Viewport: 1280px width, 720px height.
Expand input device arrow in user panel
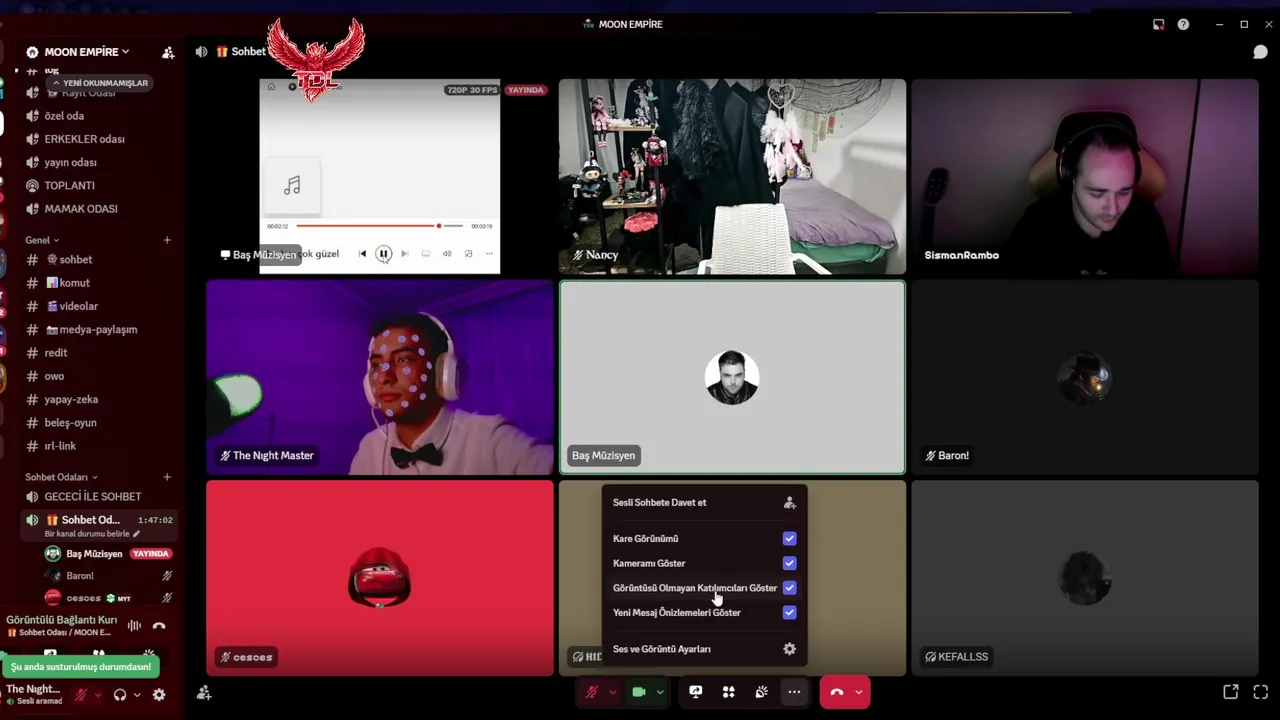(97, 695)
